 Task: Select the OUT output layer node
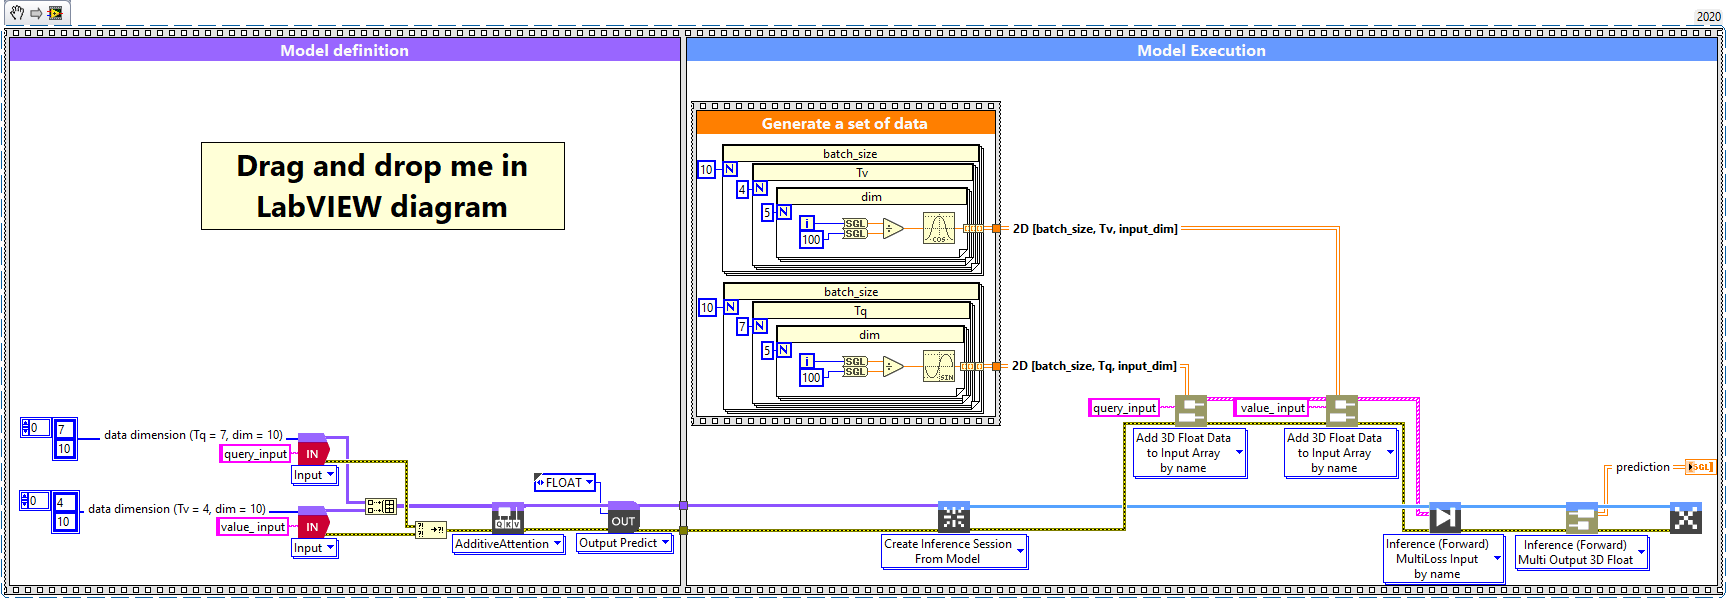(623, 516)
